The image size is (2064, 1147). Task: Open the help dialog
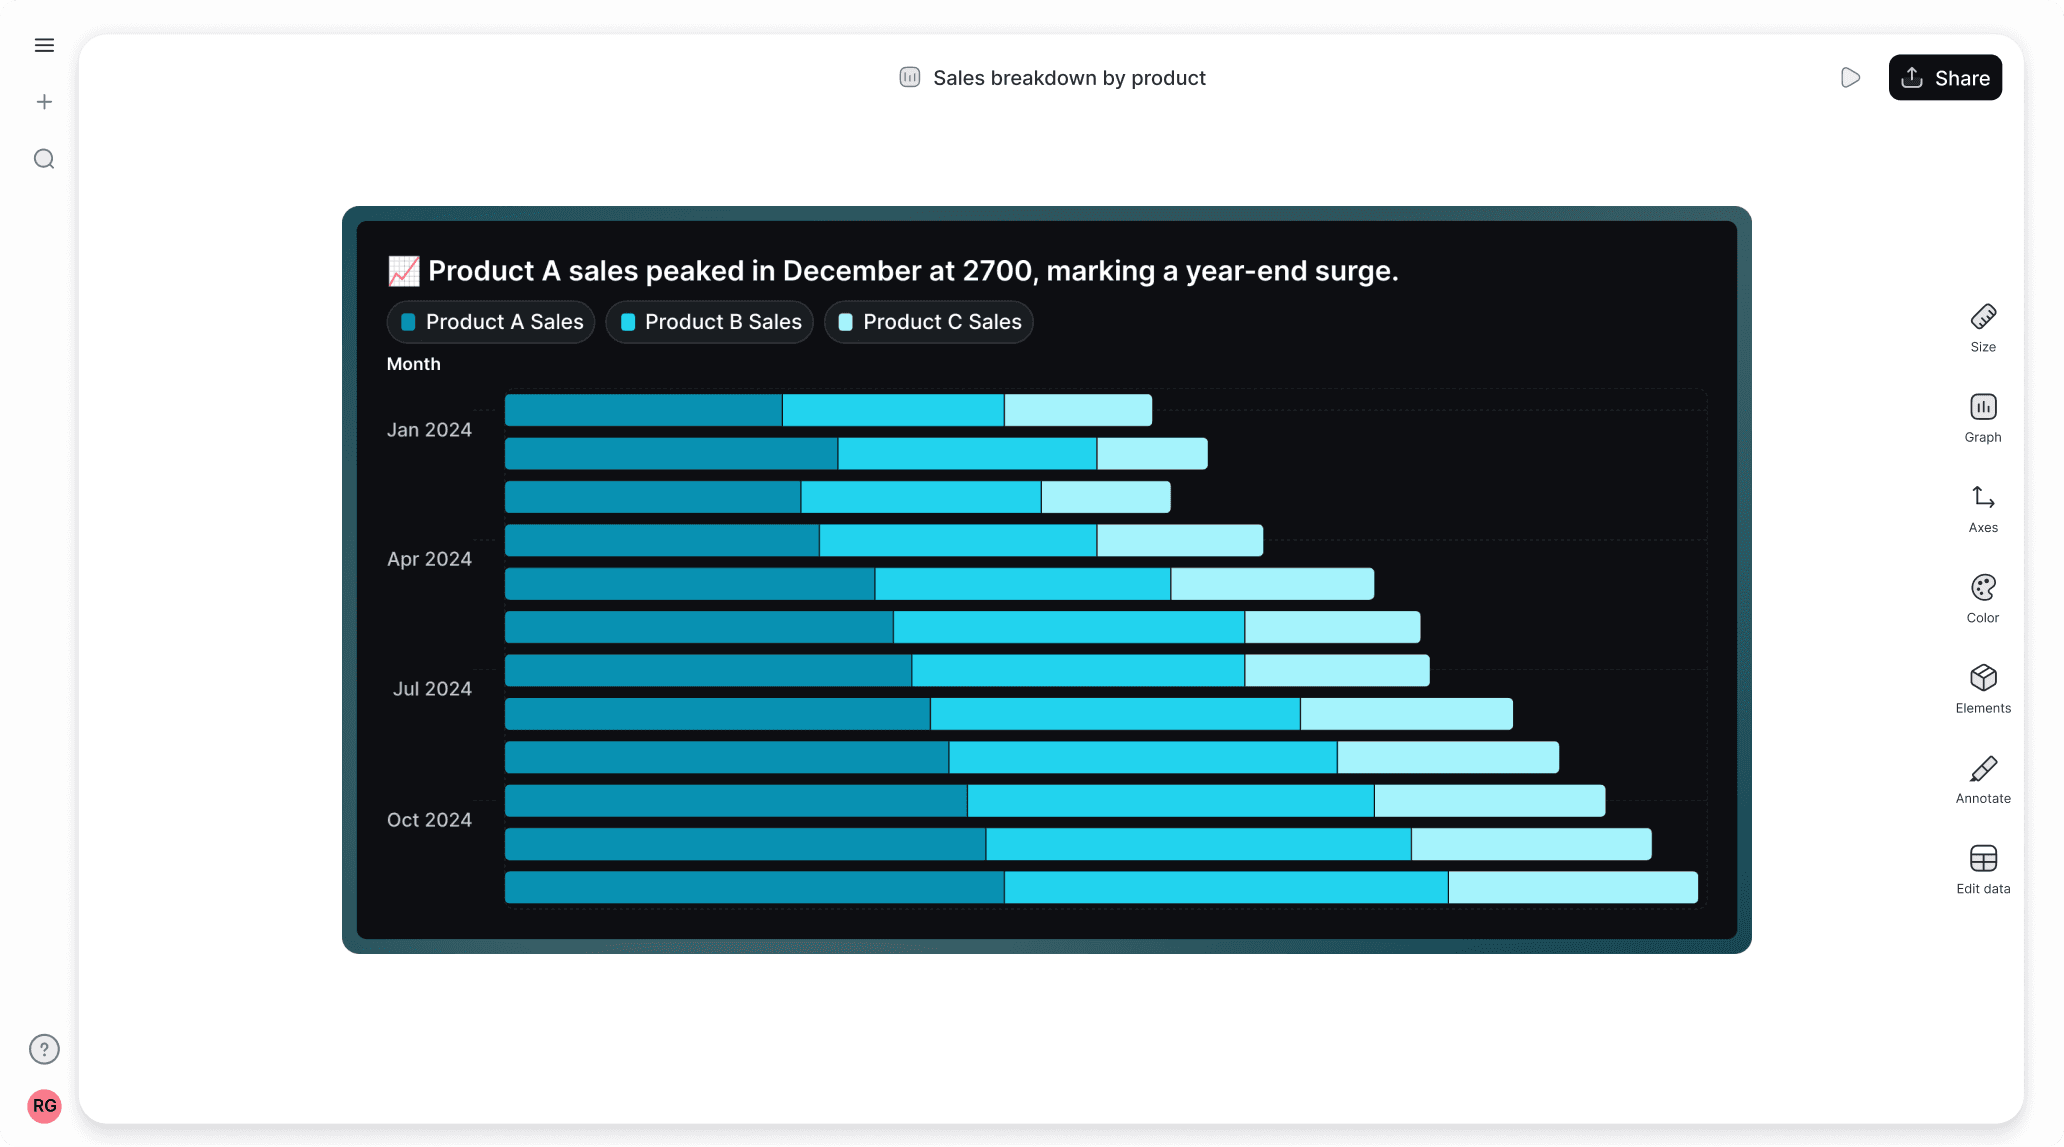pyautogui.click(x=44, y=1049)
